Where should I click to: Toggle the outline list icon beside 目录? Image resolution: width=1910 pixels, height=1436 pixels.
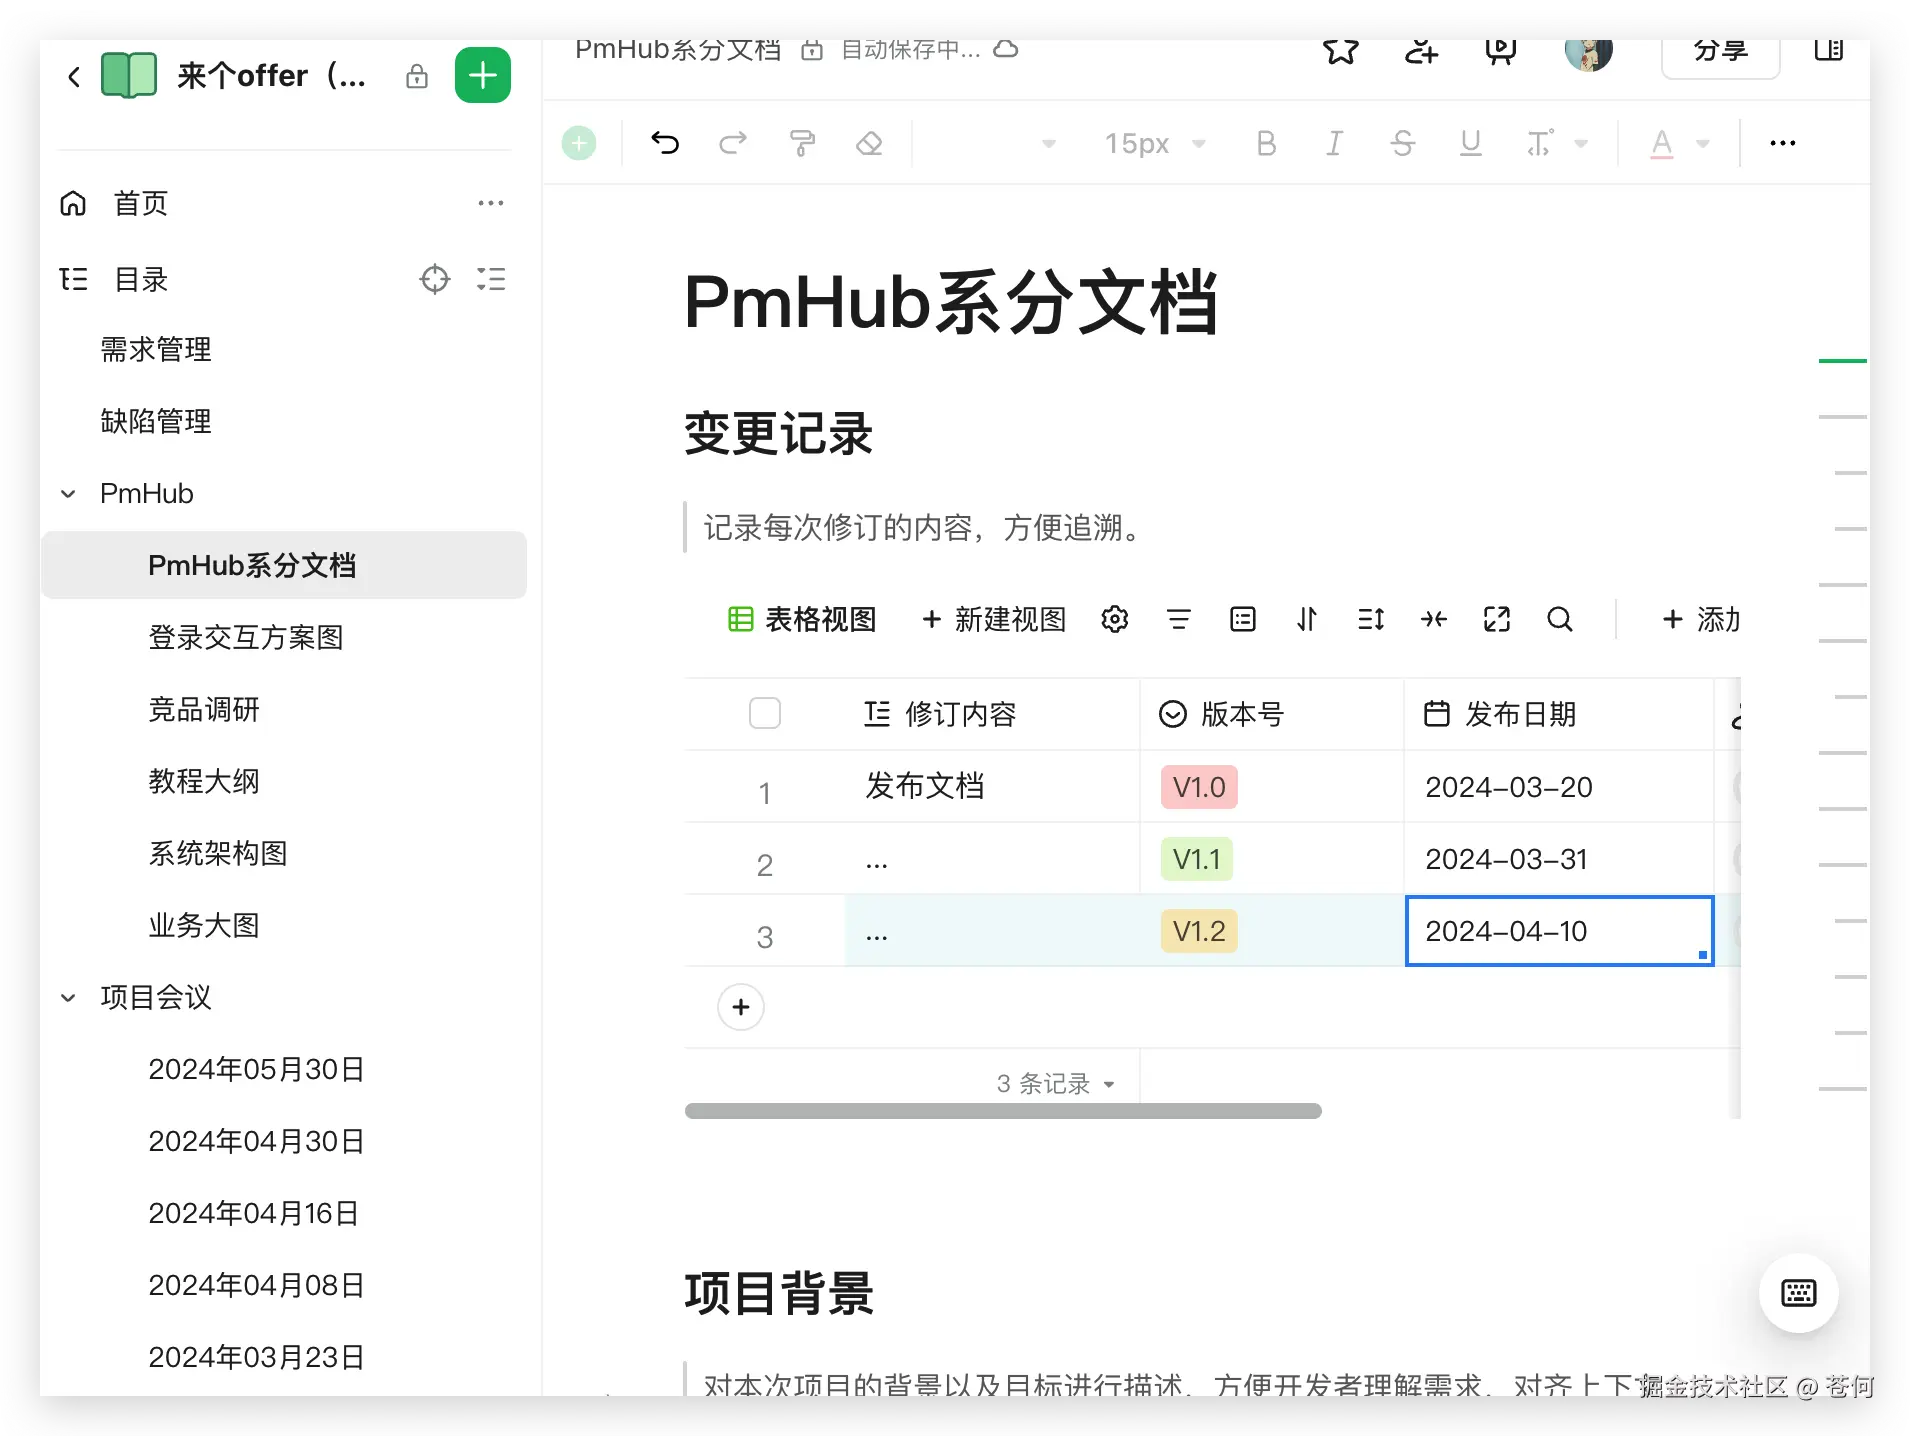point(491,279)
